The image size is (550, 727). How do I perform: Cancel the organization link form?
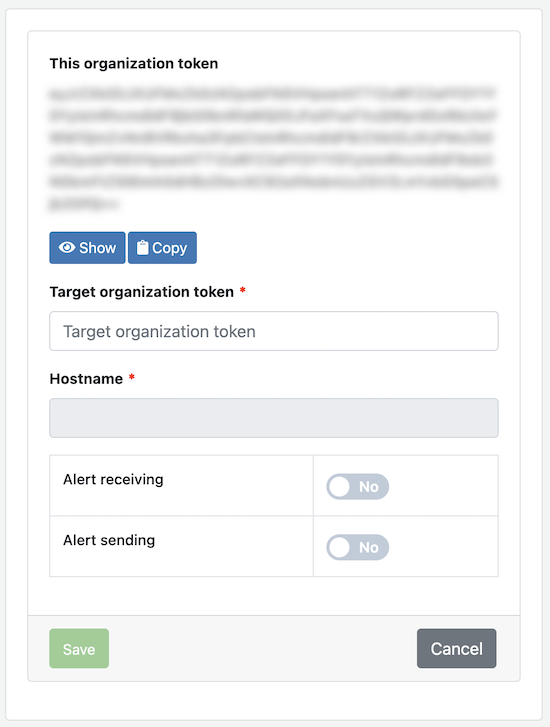[456, 648]
